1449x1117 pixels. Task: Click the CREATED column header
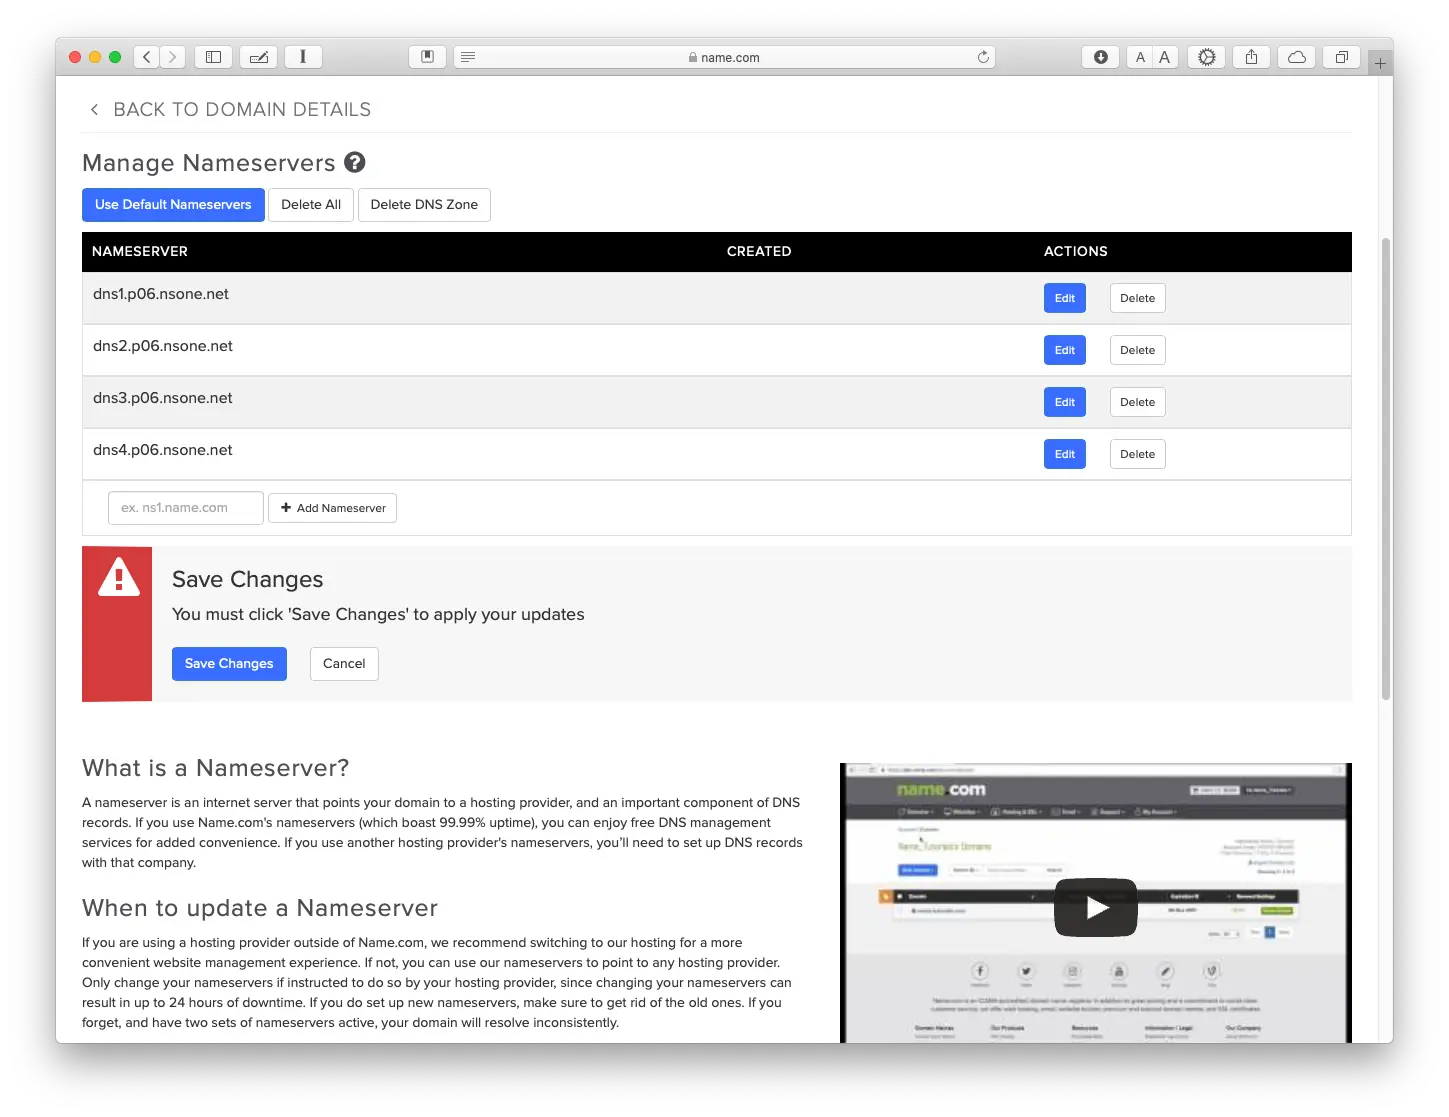point(759,251)
